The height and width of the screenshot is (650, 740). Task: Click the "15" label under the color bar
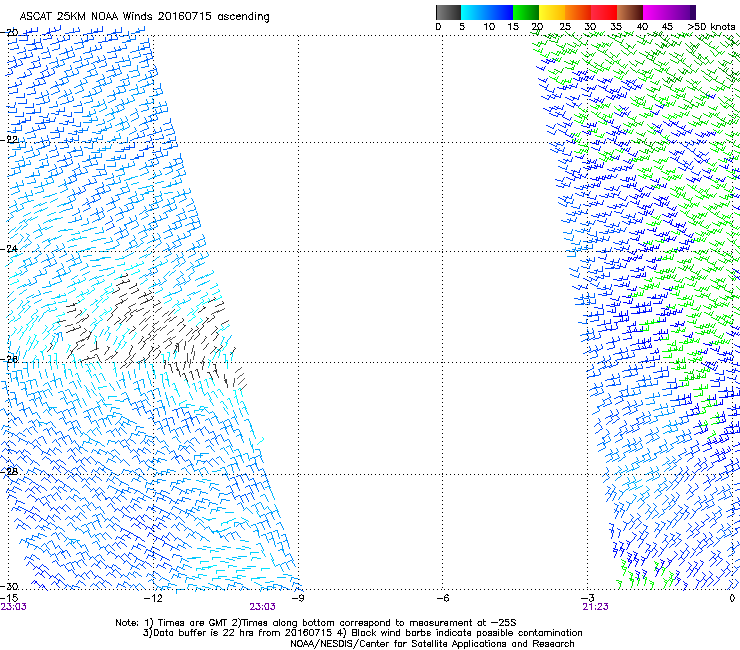513,26
